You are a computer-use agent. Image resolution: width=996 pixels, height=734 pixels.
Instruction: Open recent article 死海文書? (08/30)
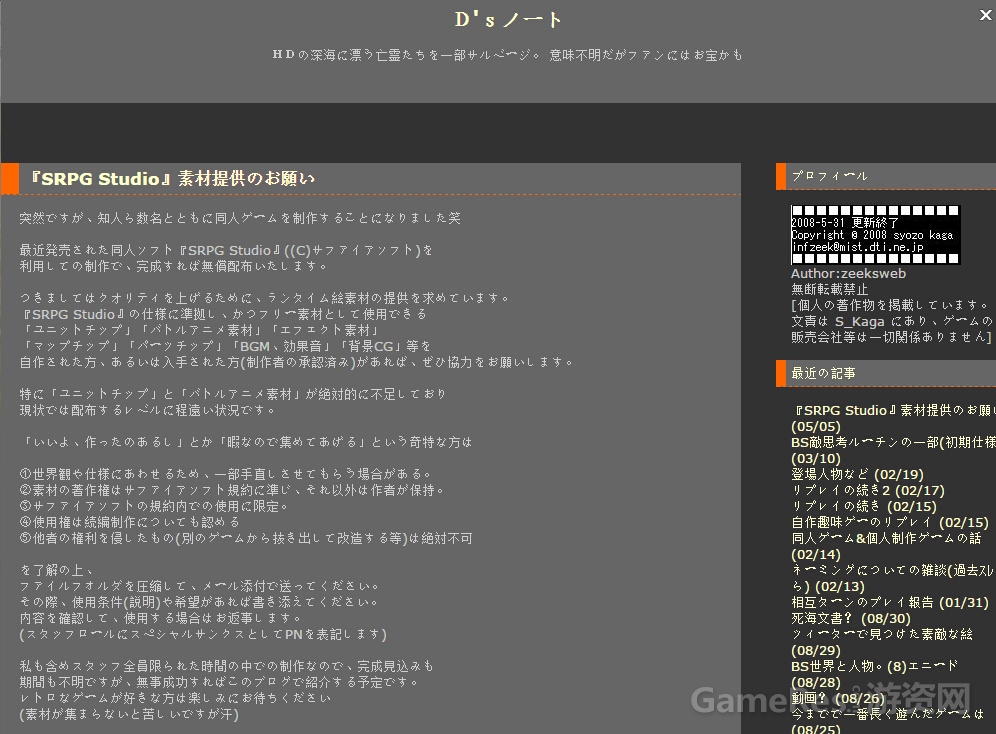[851, 618]
